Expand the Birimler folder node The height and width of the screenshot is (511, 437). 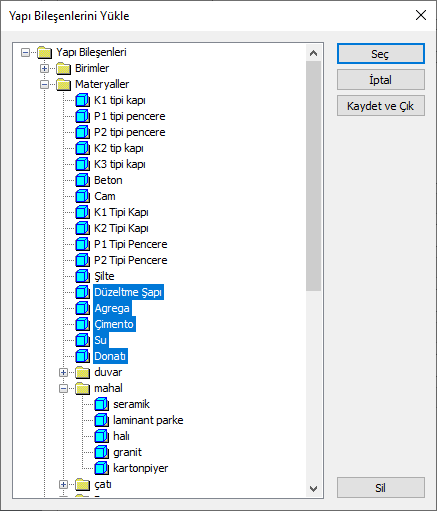click(44, 68)
